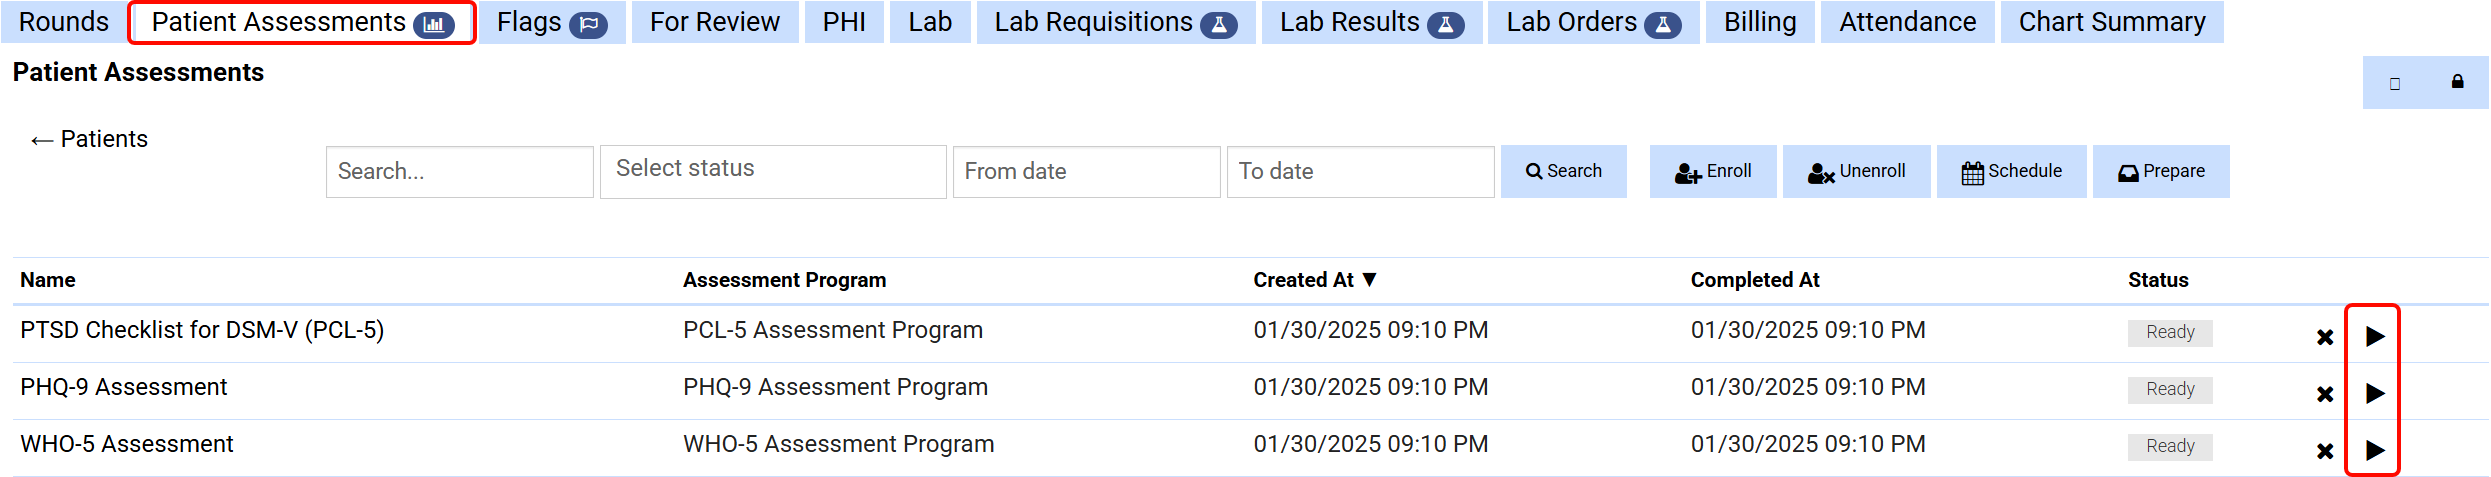Click the Prepare button

2160,171
